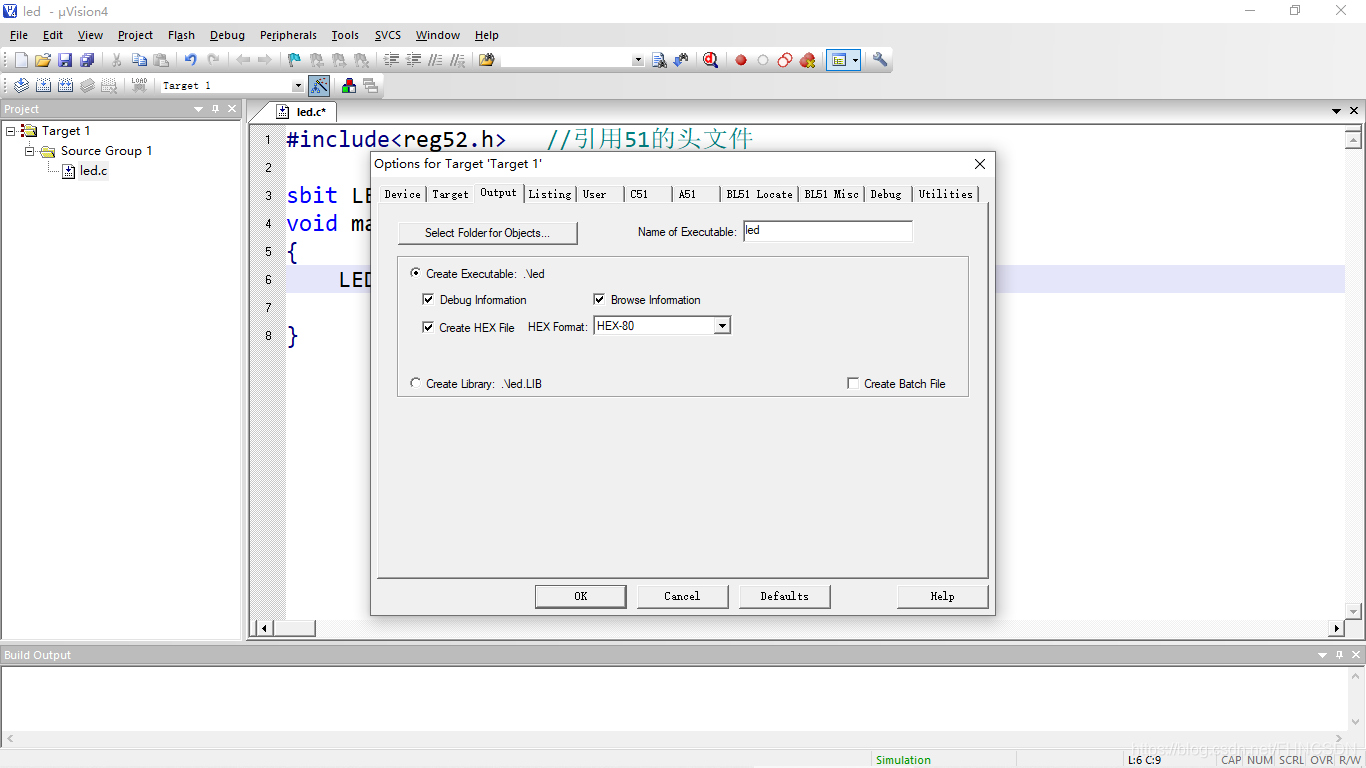Download to flash with LOAD icon
This screenshot has width=1366, height=768.
139,86
